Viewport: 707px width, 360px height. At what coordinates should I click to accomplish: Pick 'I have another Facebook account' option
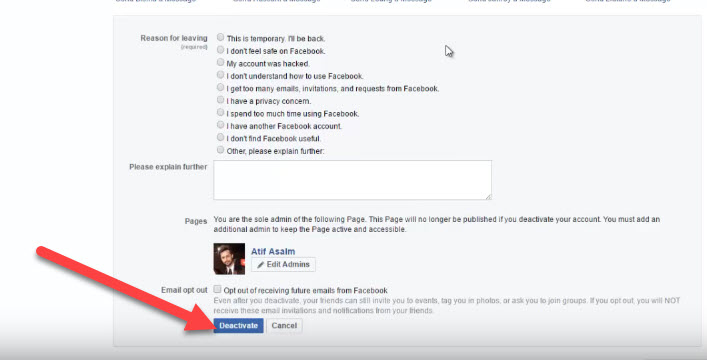point(220,125)
